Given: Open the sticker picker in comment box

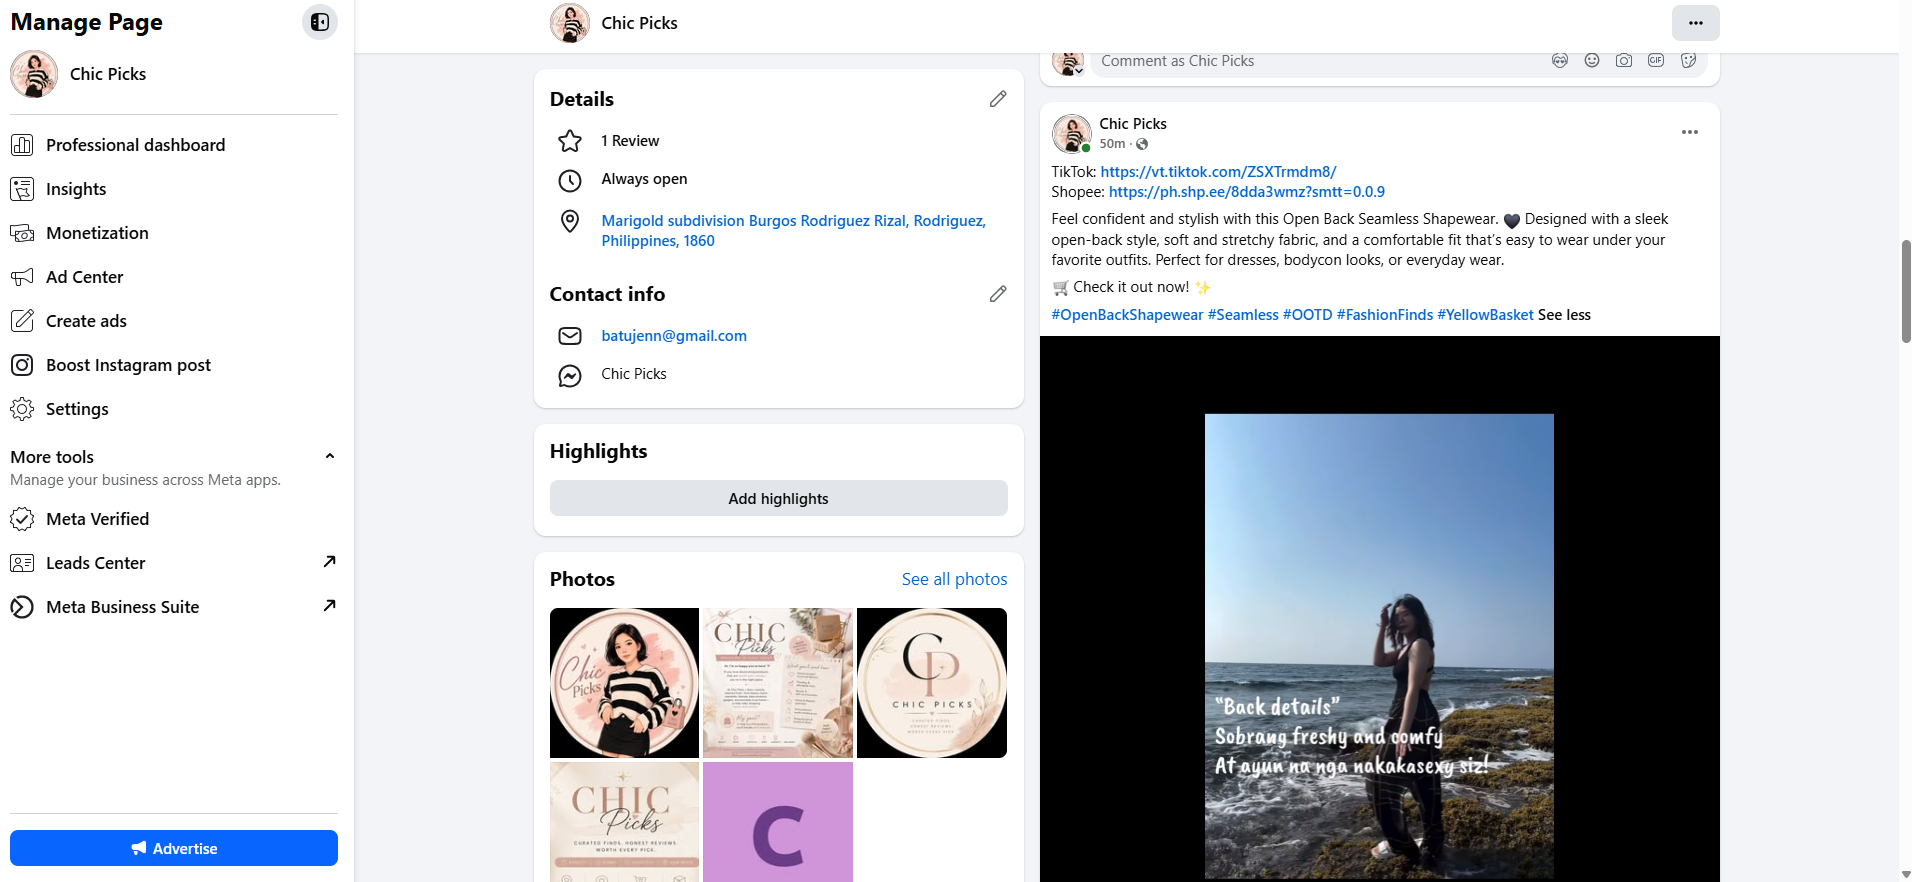Looking at the screenshot, I should (x=1688, y=61).
